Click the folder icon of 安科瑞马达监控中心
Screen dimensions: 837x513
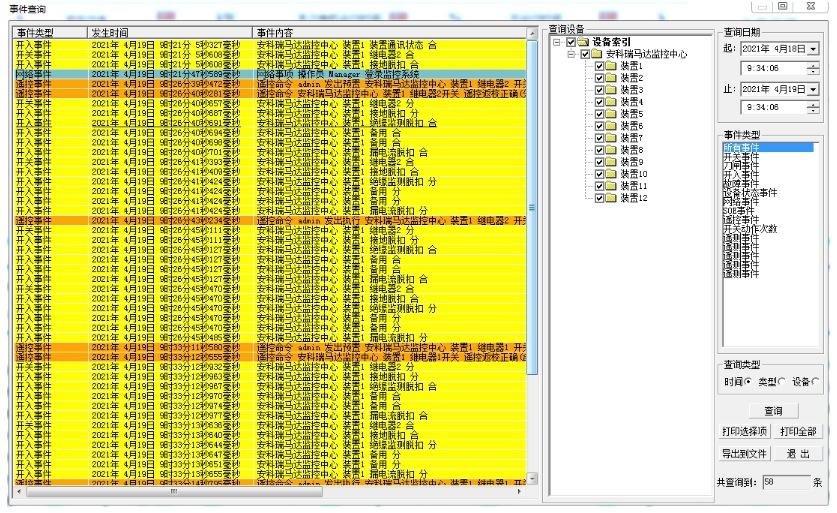(597, 54)
